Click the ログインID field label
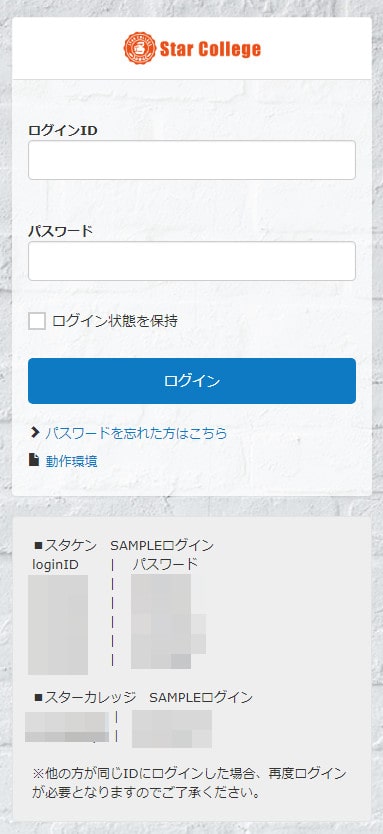The width and height of the screenshot is (383, 834). 63,130
